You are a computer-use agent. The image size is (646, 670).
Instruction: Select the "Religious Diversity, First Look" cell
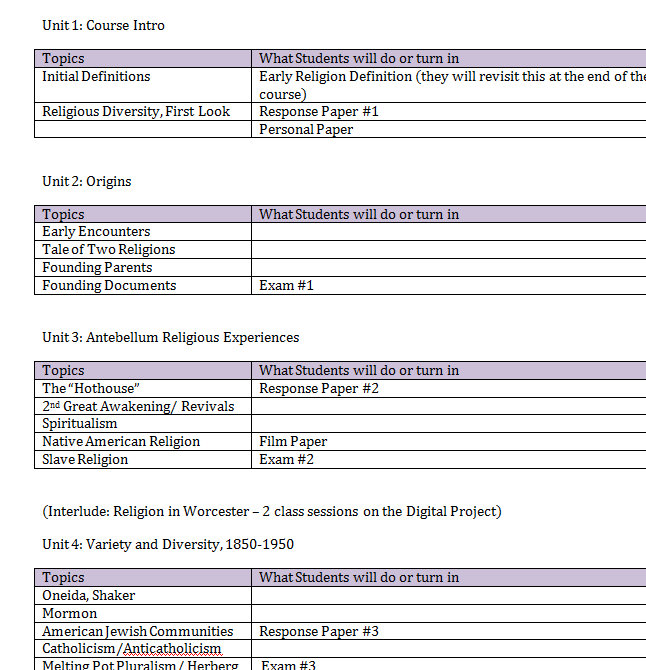(143, 112)
